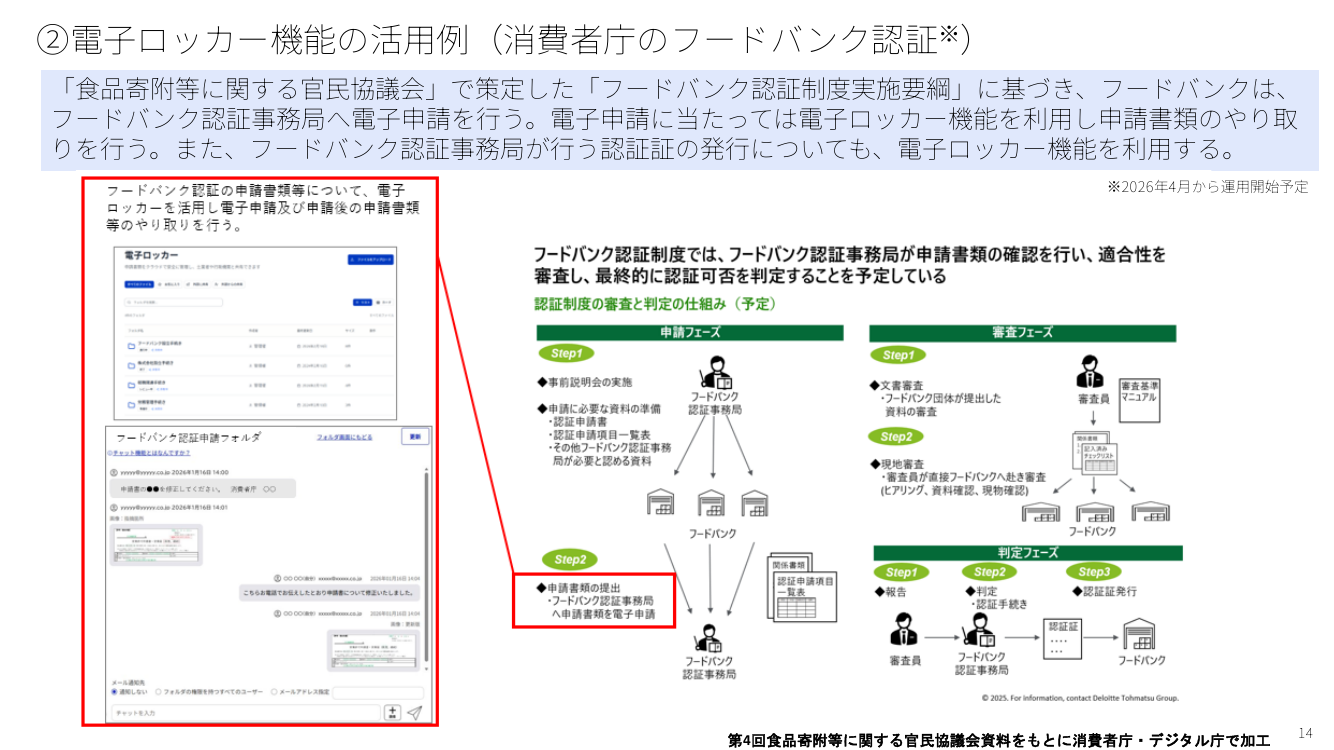1334x750 pixels.
Task: Select the 通知しない radio button
Action: (114, 692)
